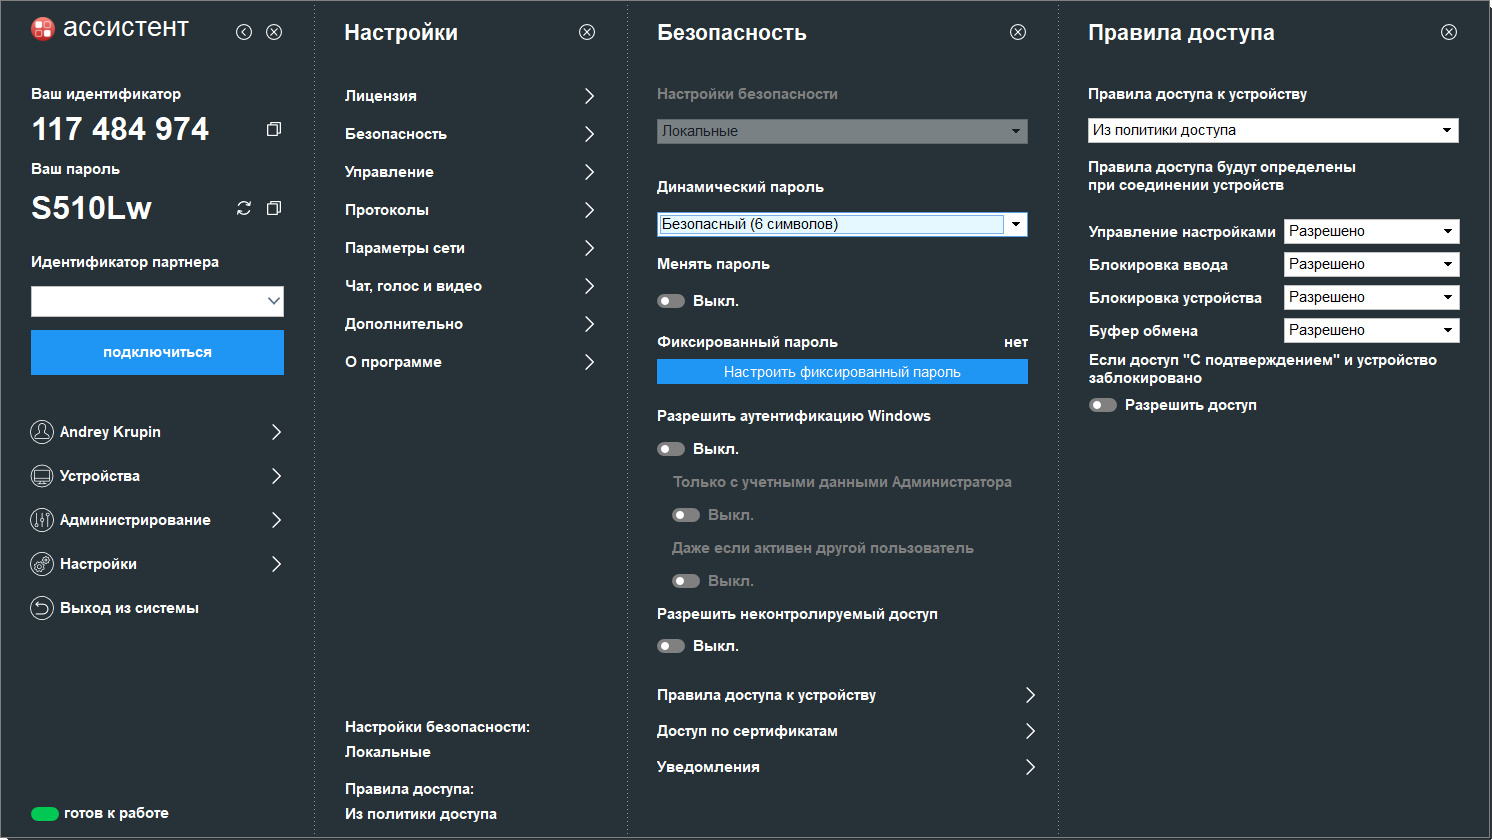Select Параметры сети in the settings list
Screen dimensions: 1492x840
click(469, 248)
